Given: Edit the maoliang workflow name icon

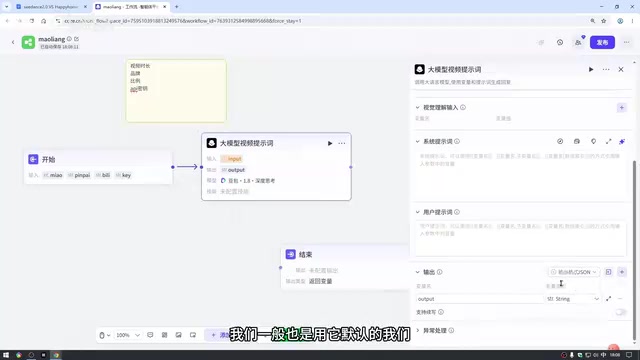Looking at the screenshot, I should click(x=76, y=39).
